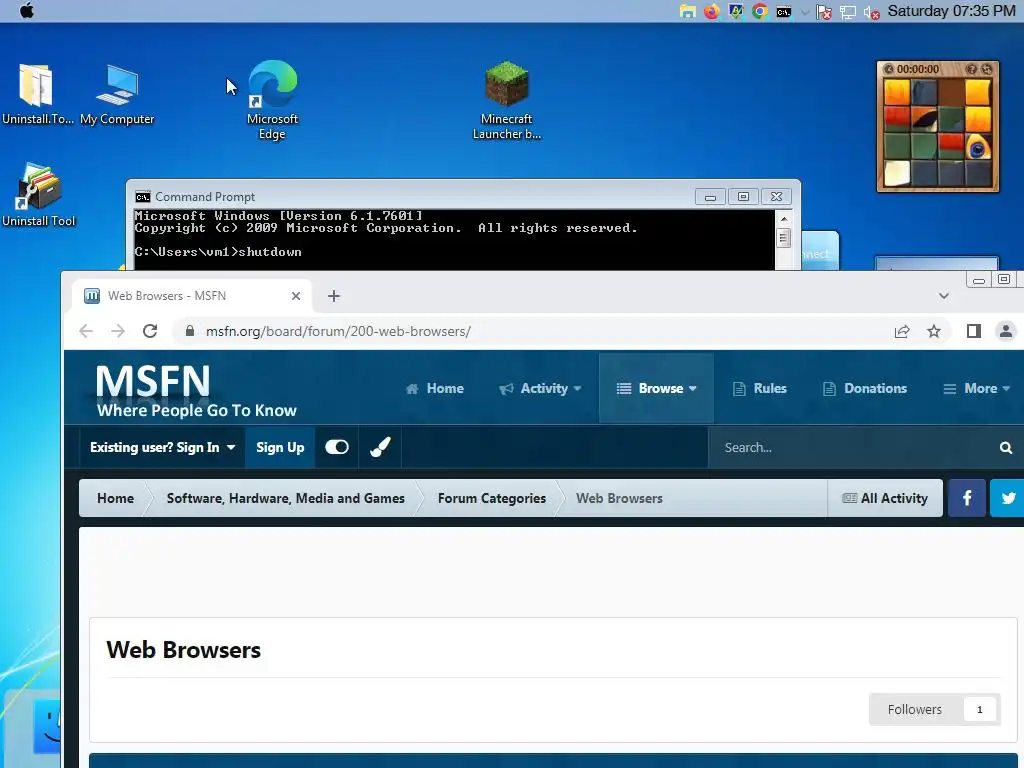Open the network status tray icon
The height and width of the screenshot is (768, 1024).
tap(848, 12)
